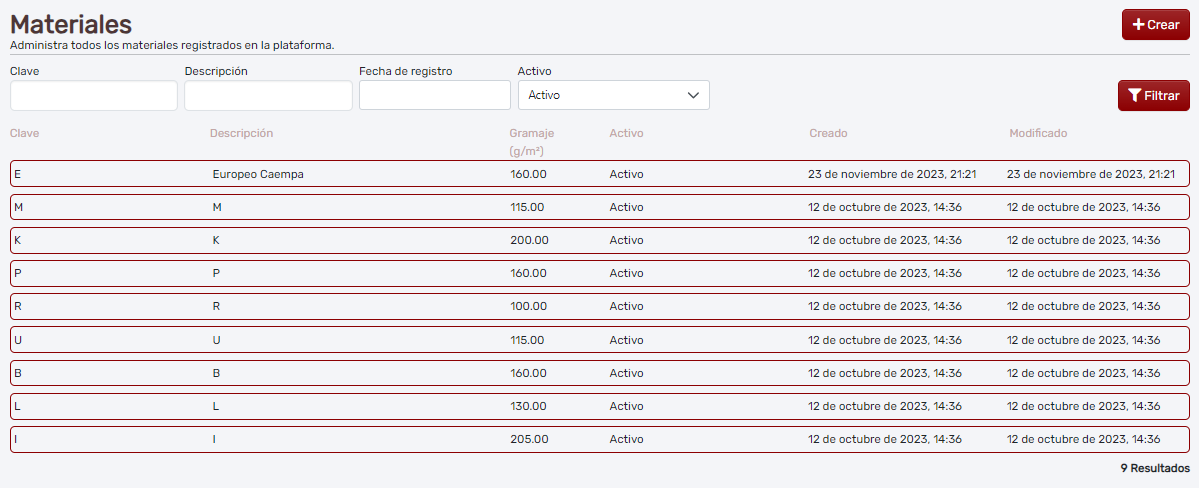The height and width of the screenshot is (488, 1199).
Task: Click the Gramaje column header
Action: (531, 133)
